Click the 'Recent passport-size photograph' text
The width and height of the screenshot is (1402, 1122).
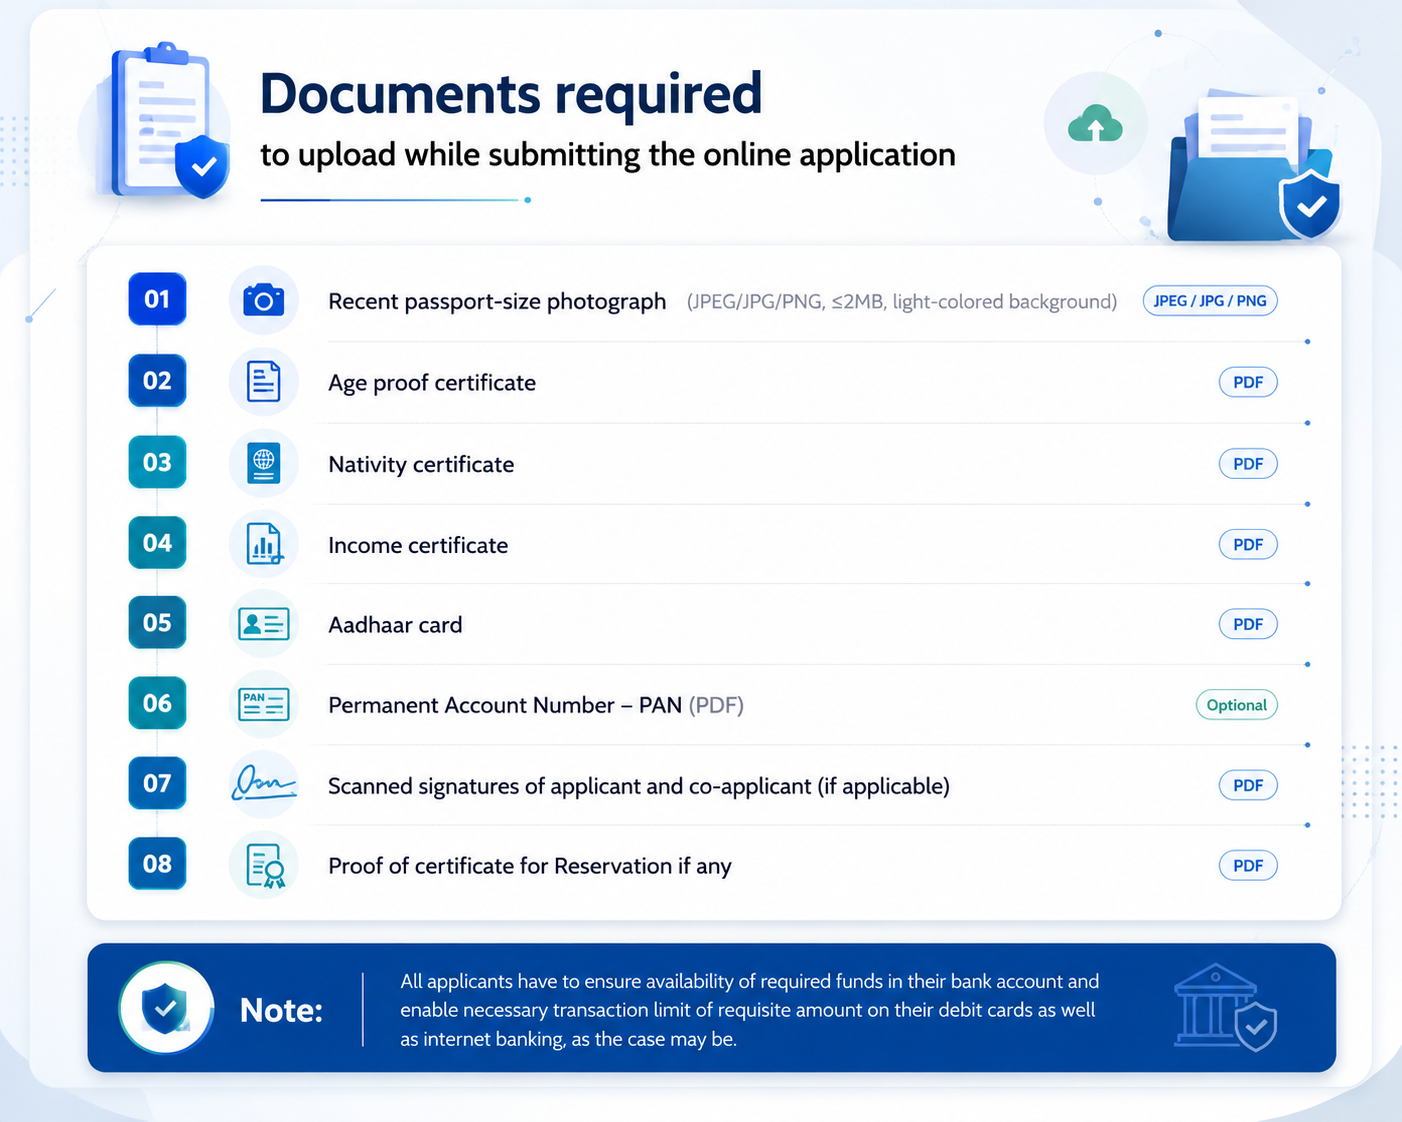[497, 302]
